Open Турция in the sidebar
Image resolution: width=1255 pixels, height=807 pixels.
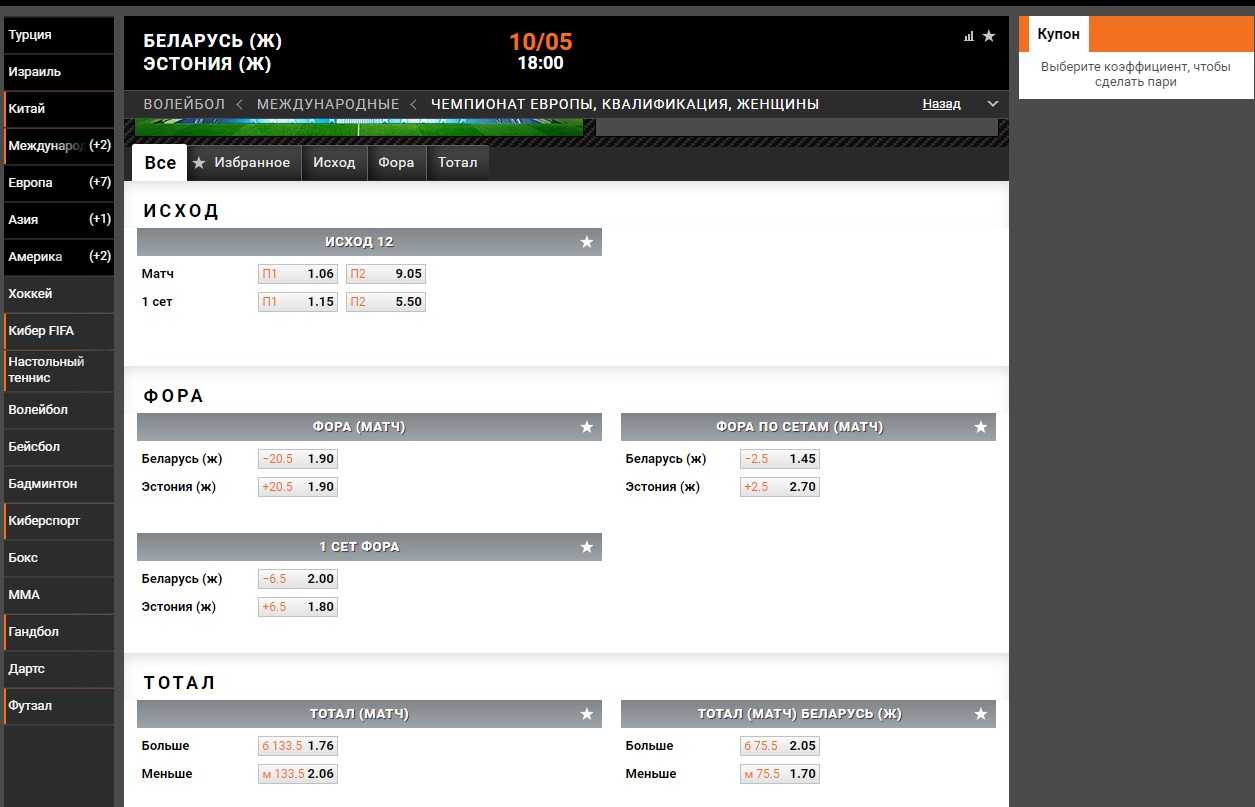click(x=59, y=35)
